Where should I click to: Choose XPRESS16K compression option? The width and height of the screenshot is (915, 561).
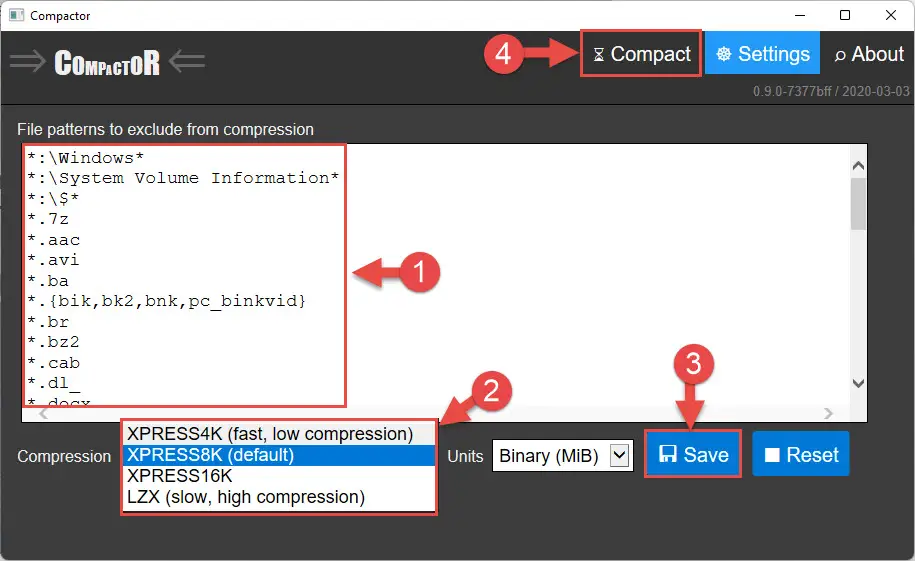click(x=279, y=476)
